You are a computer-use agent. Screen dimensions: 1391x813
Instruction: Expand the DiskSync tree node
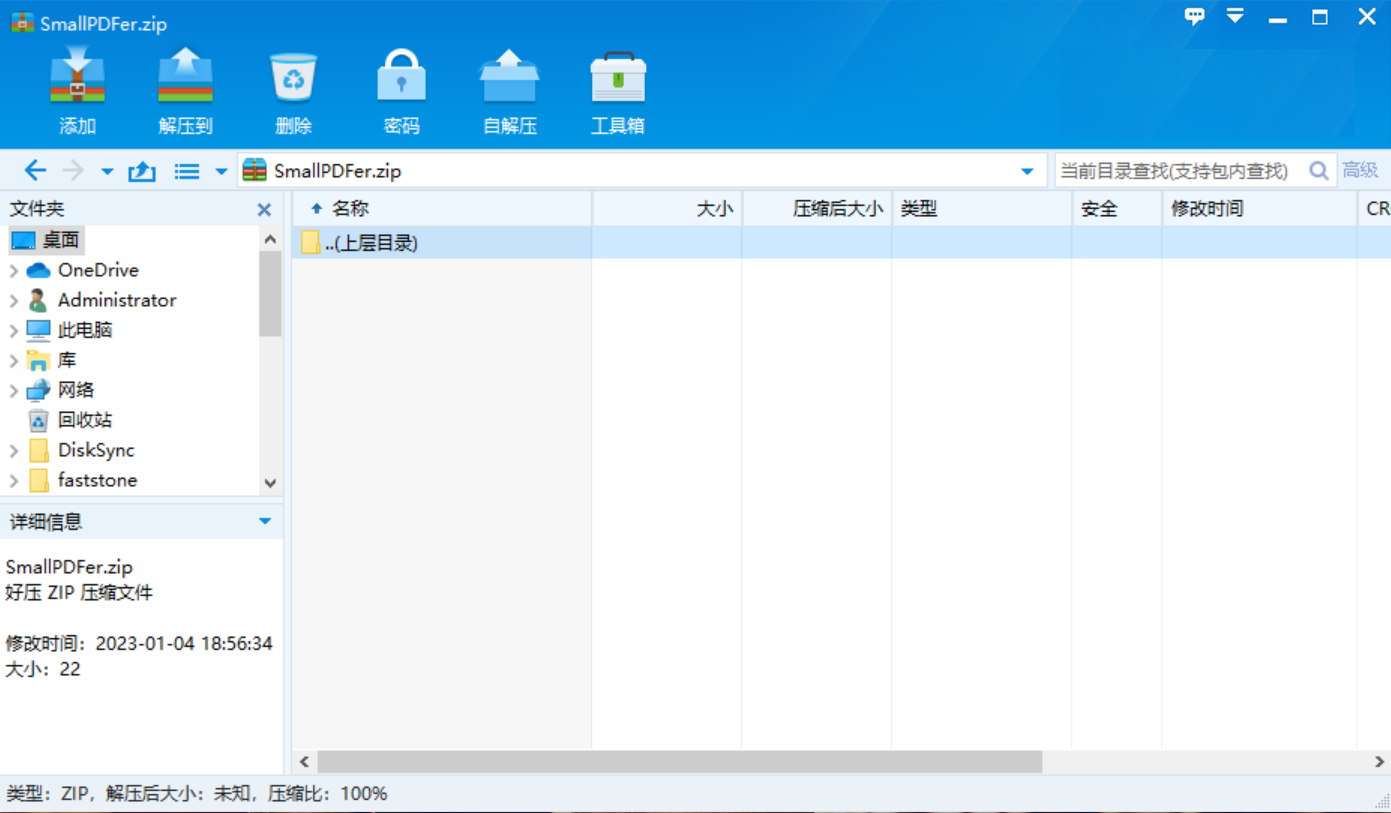(13, 451)
